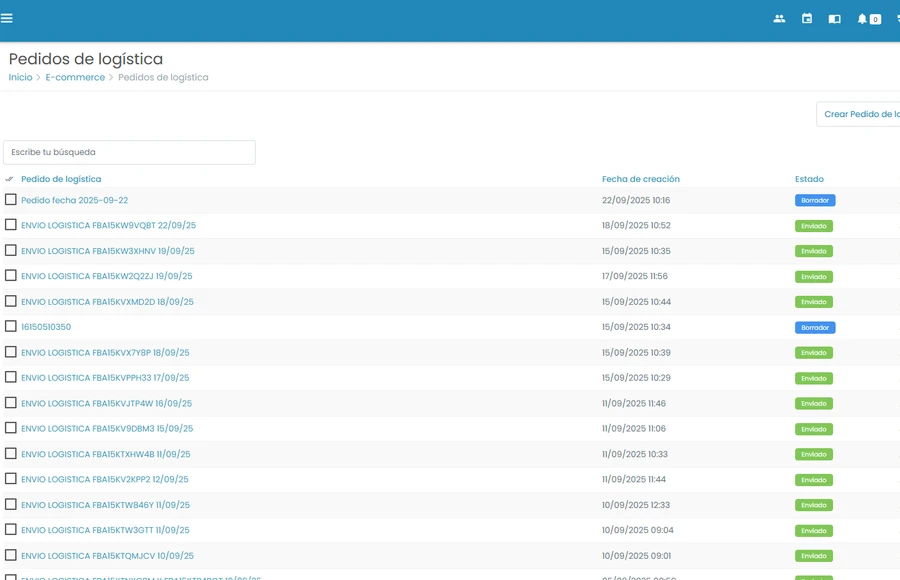Open ENVIO LOGISTICA FBA15KVXMD2D 18/09/25

[107, 302]
